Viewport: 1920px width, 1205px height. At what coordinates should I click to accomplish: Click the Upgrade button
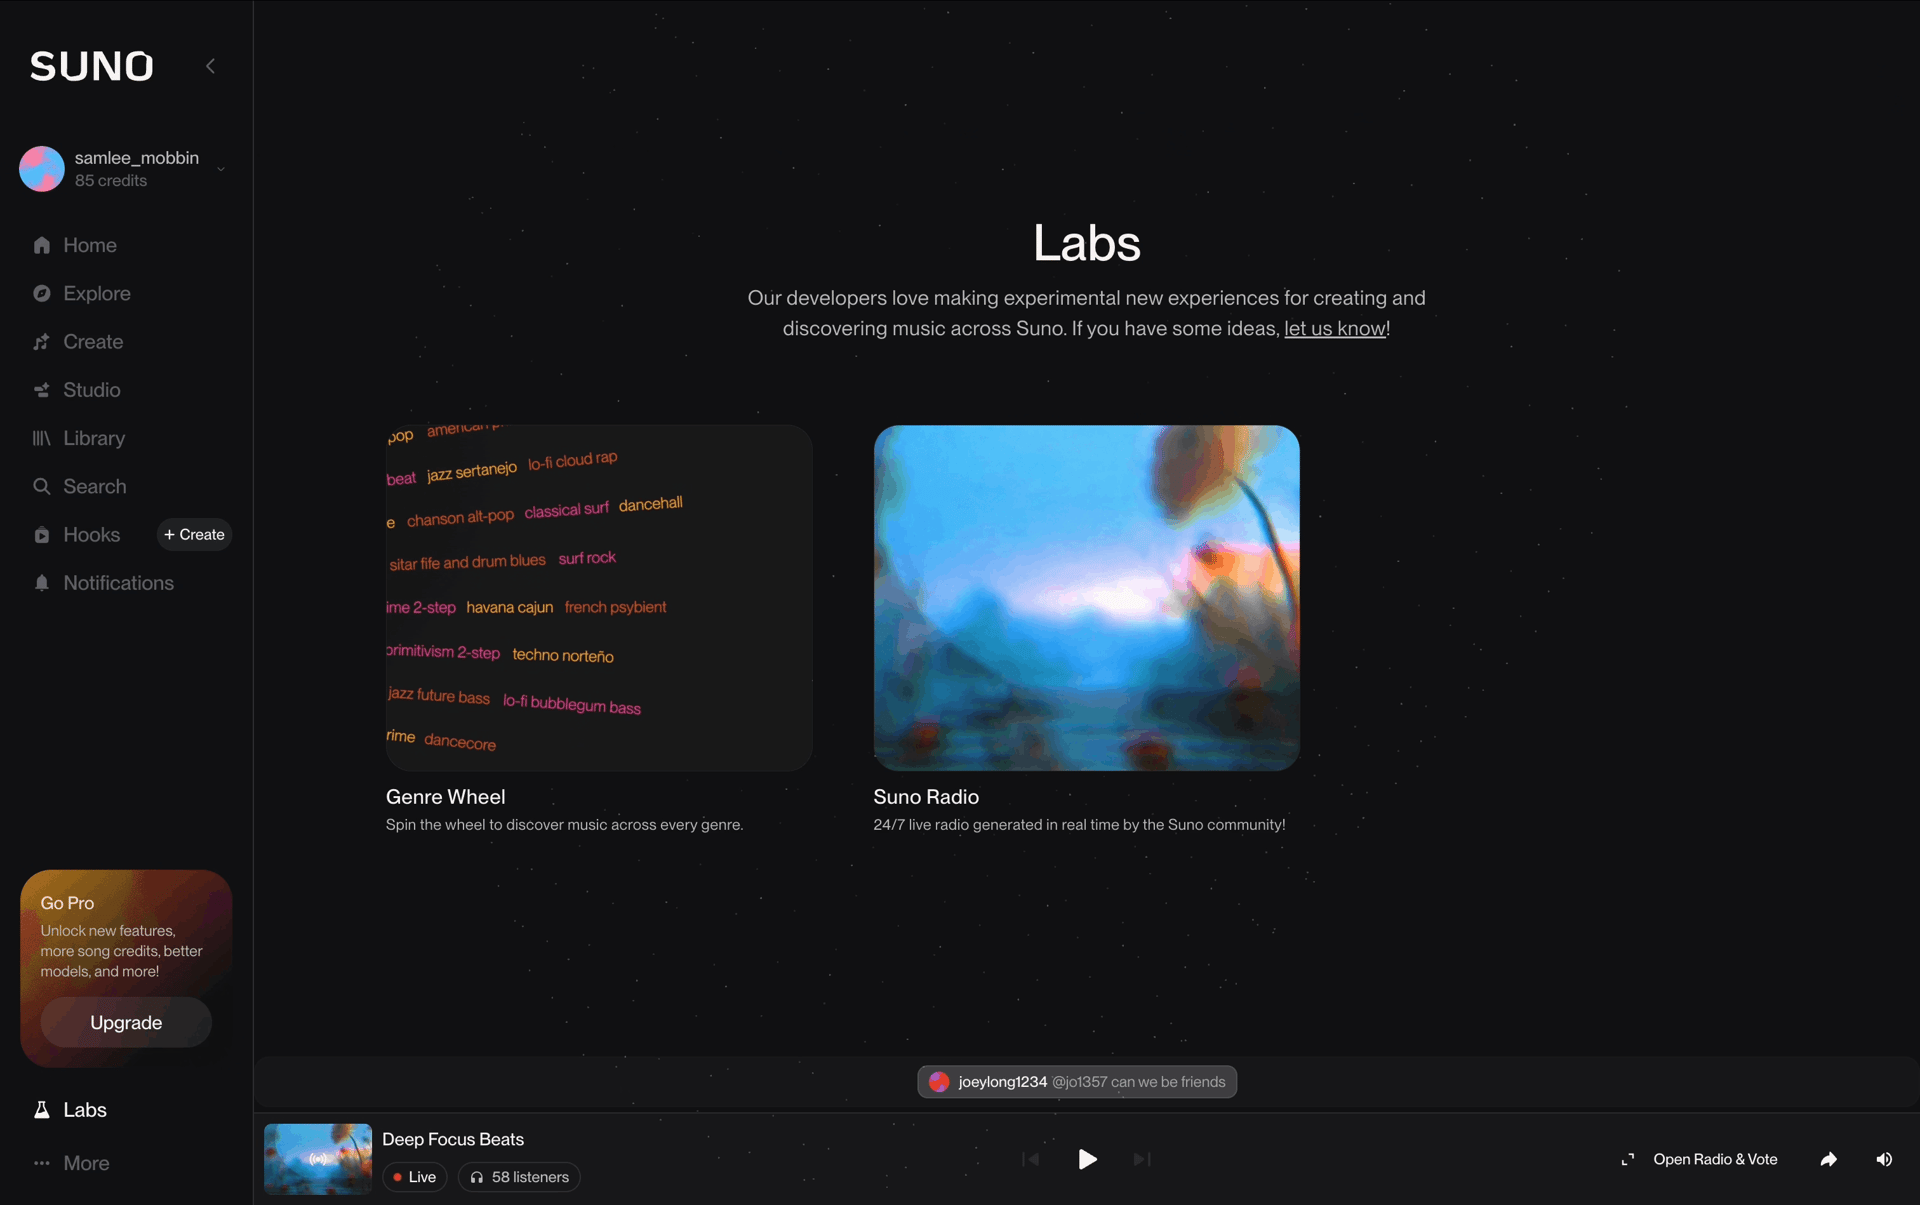coord(126,1022)
